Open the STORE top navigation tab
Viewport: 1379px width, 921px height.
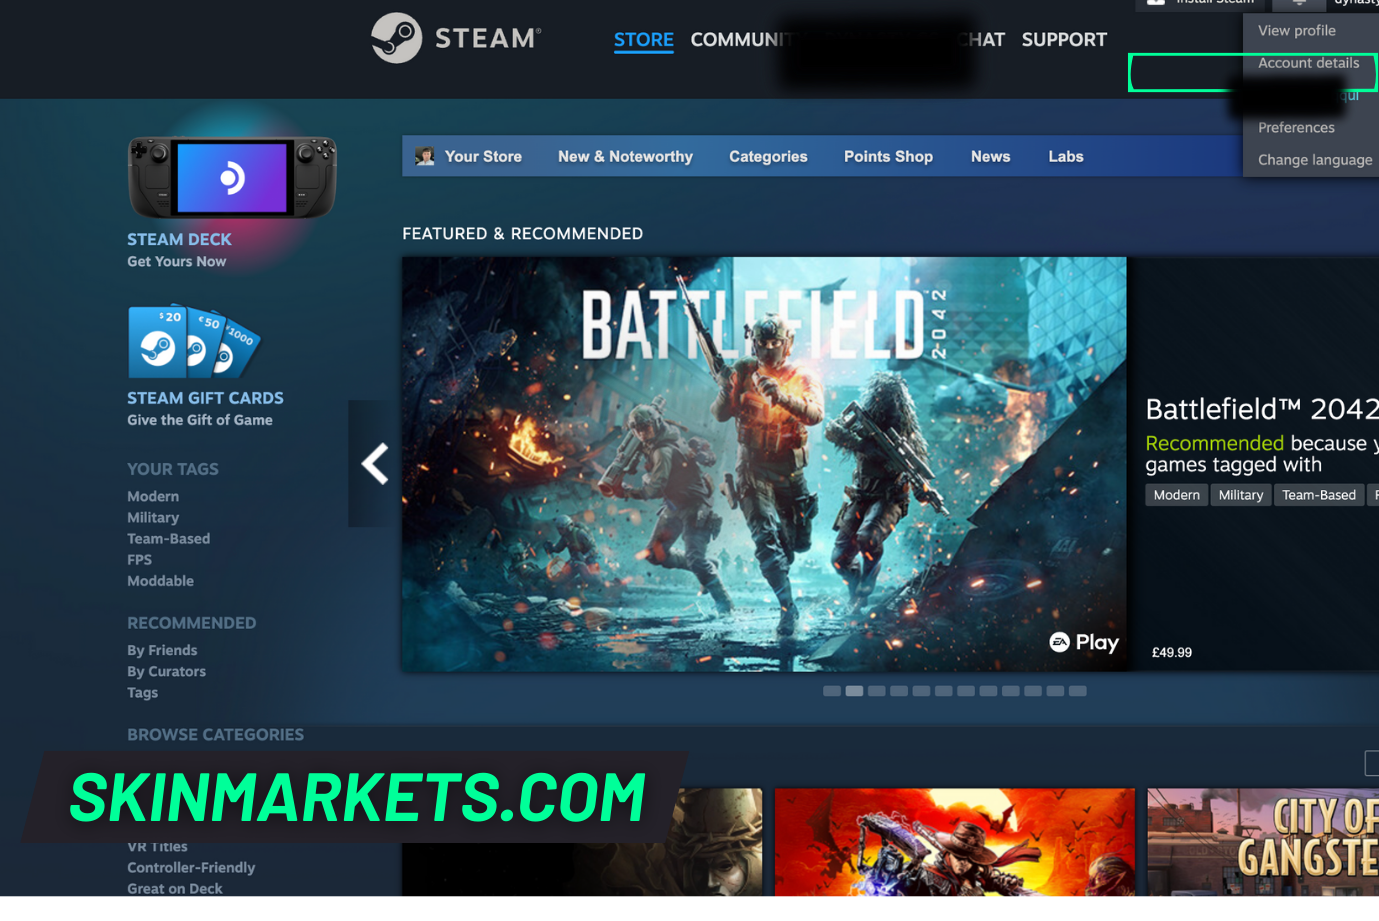coord(643,40)
